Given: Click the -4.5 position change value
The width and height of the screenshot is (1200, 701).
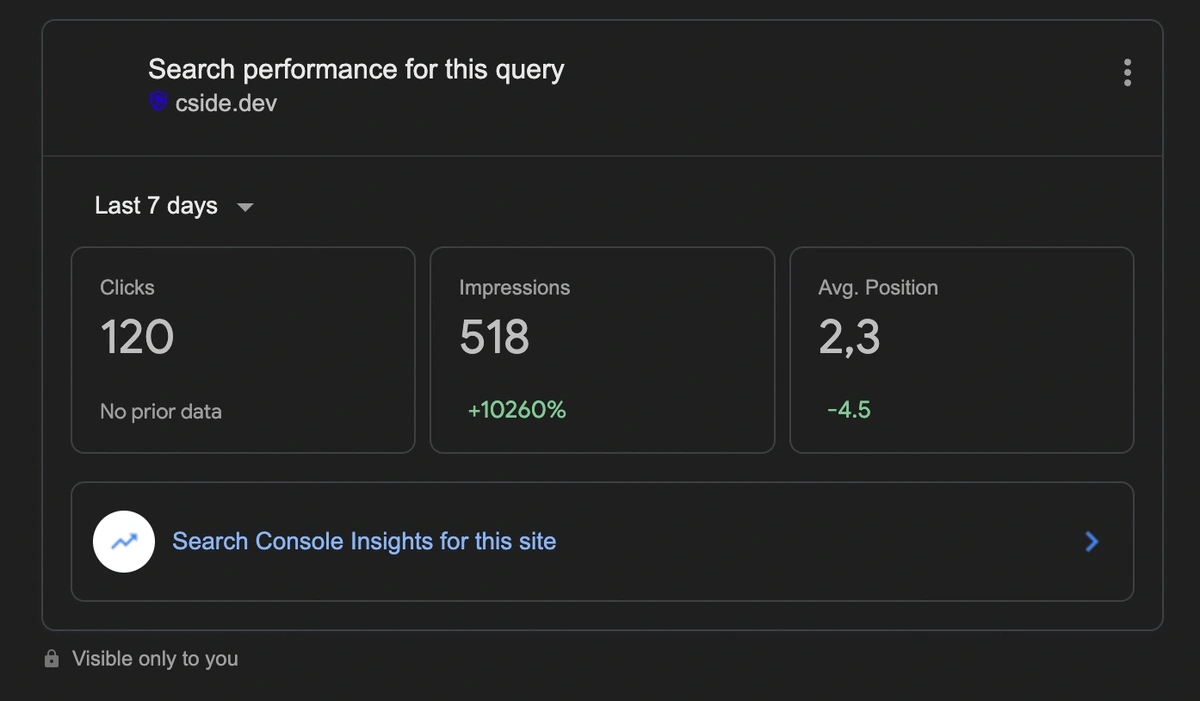Looking at the screenshot, I should 848,409.
